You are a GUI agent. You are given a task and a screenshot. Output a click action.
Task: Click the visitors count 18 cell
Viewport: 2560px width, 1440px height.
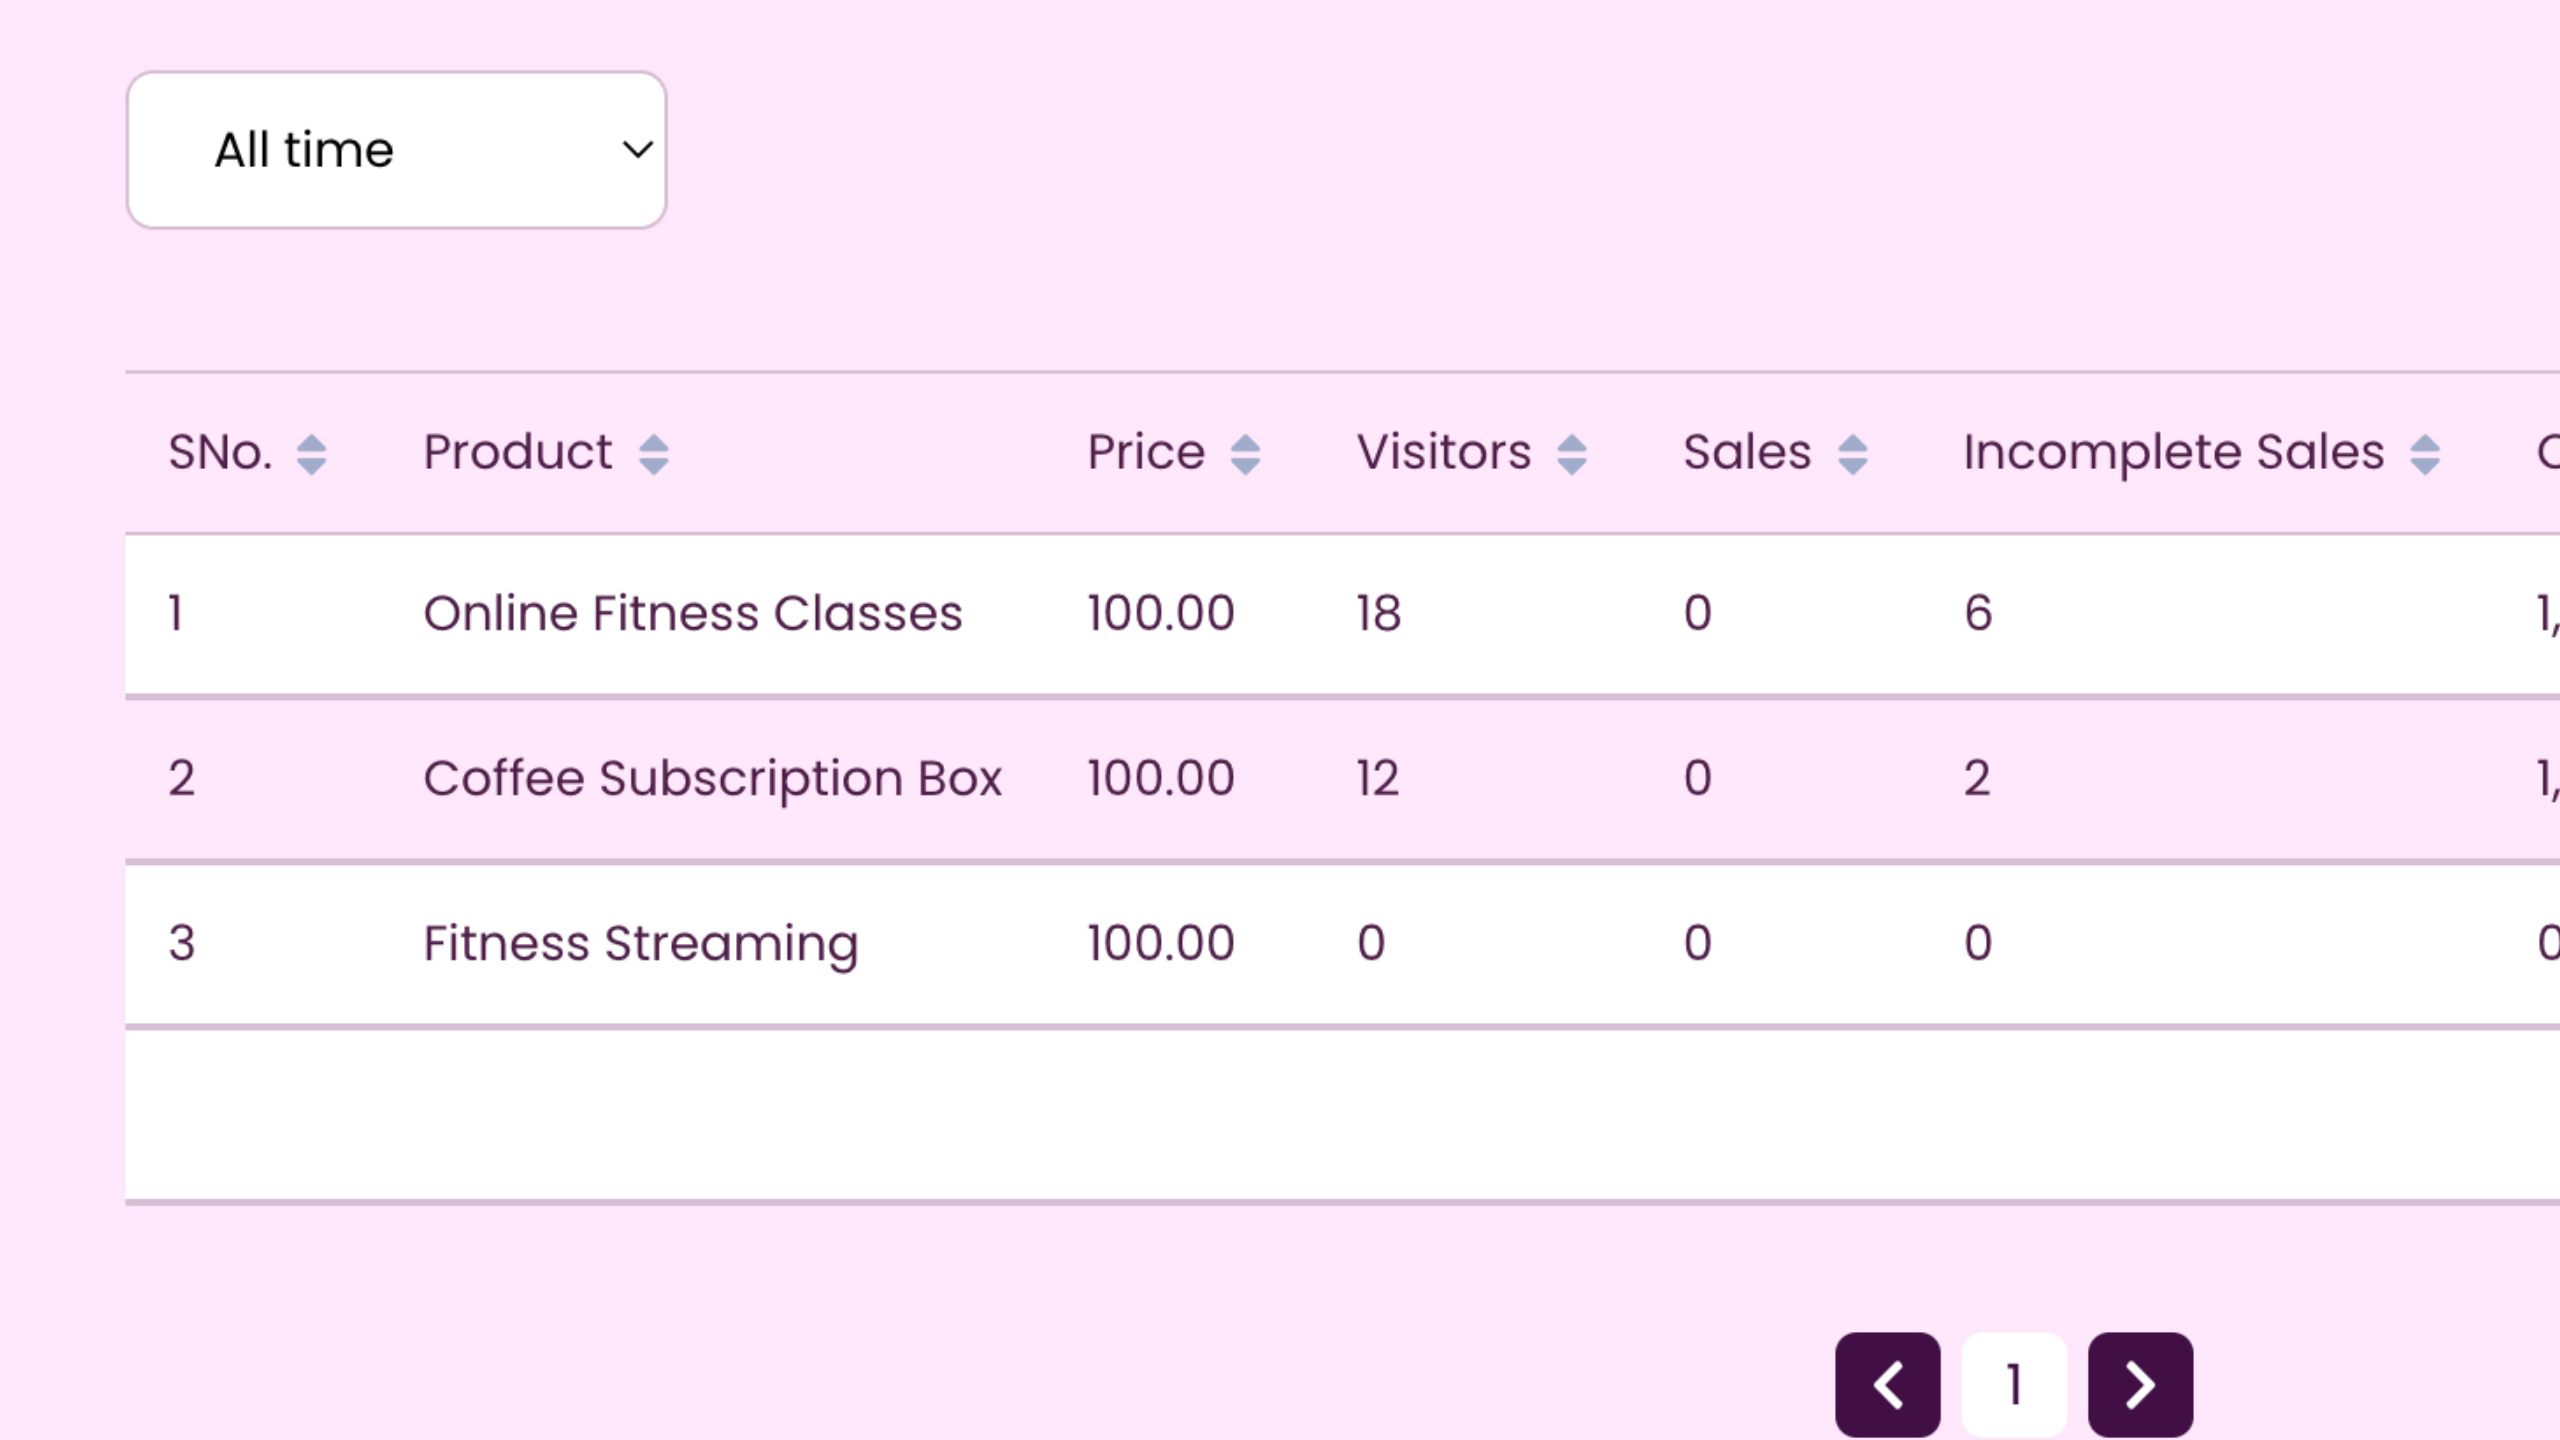(1378, 613)
